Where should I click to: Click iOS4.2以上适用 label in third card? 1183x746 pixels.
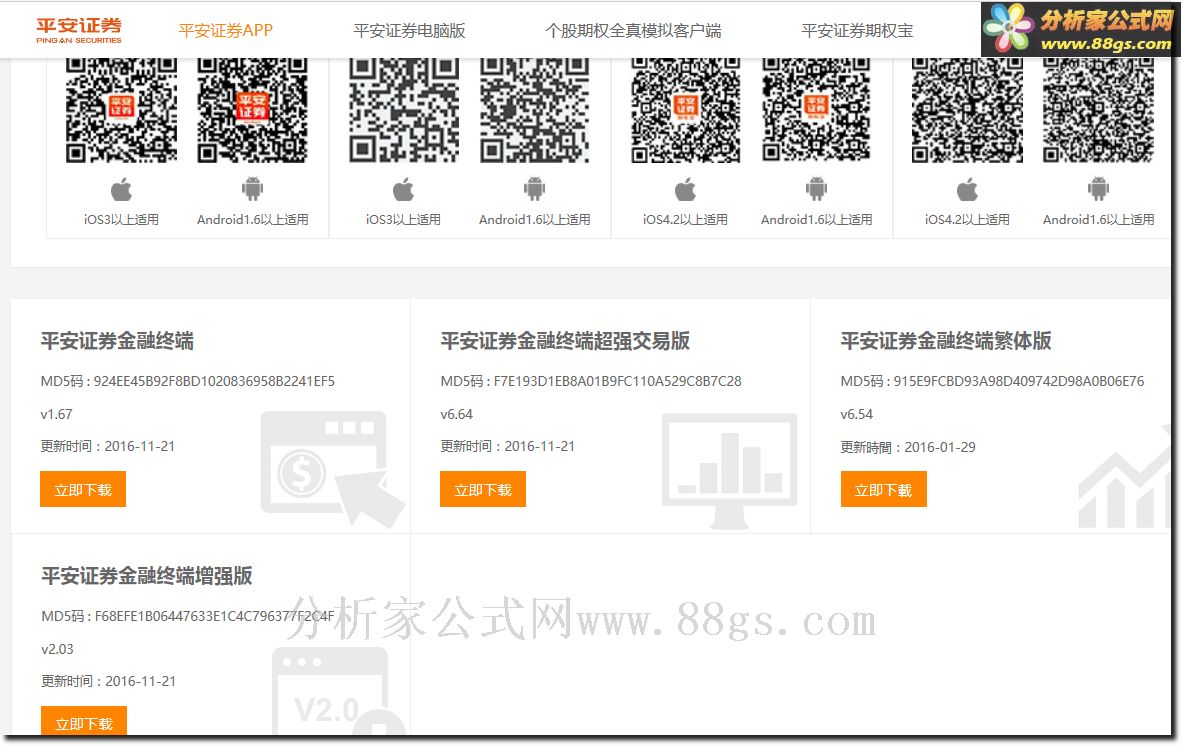[686, 220]
